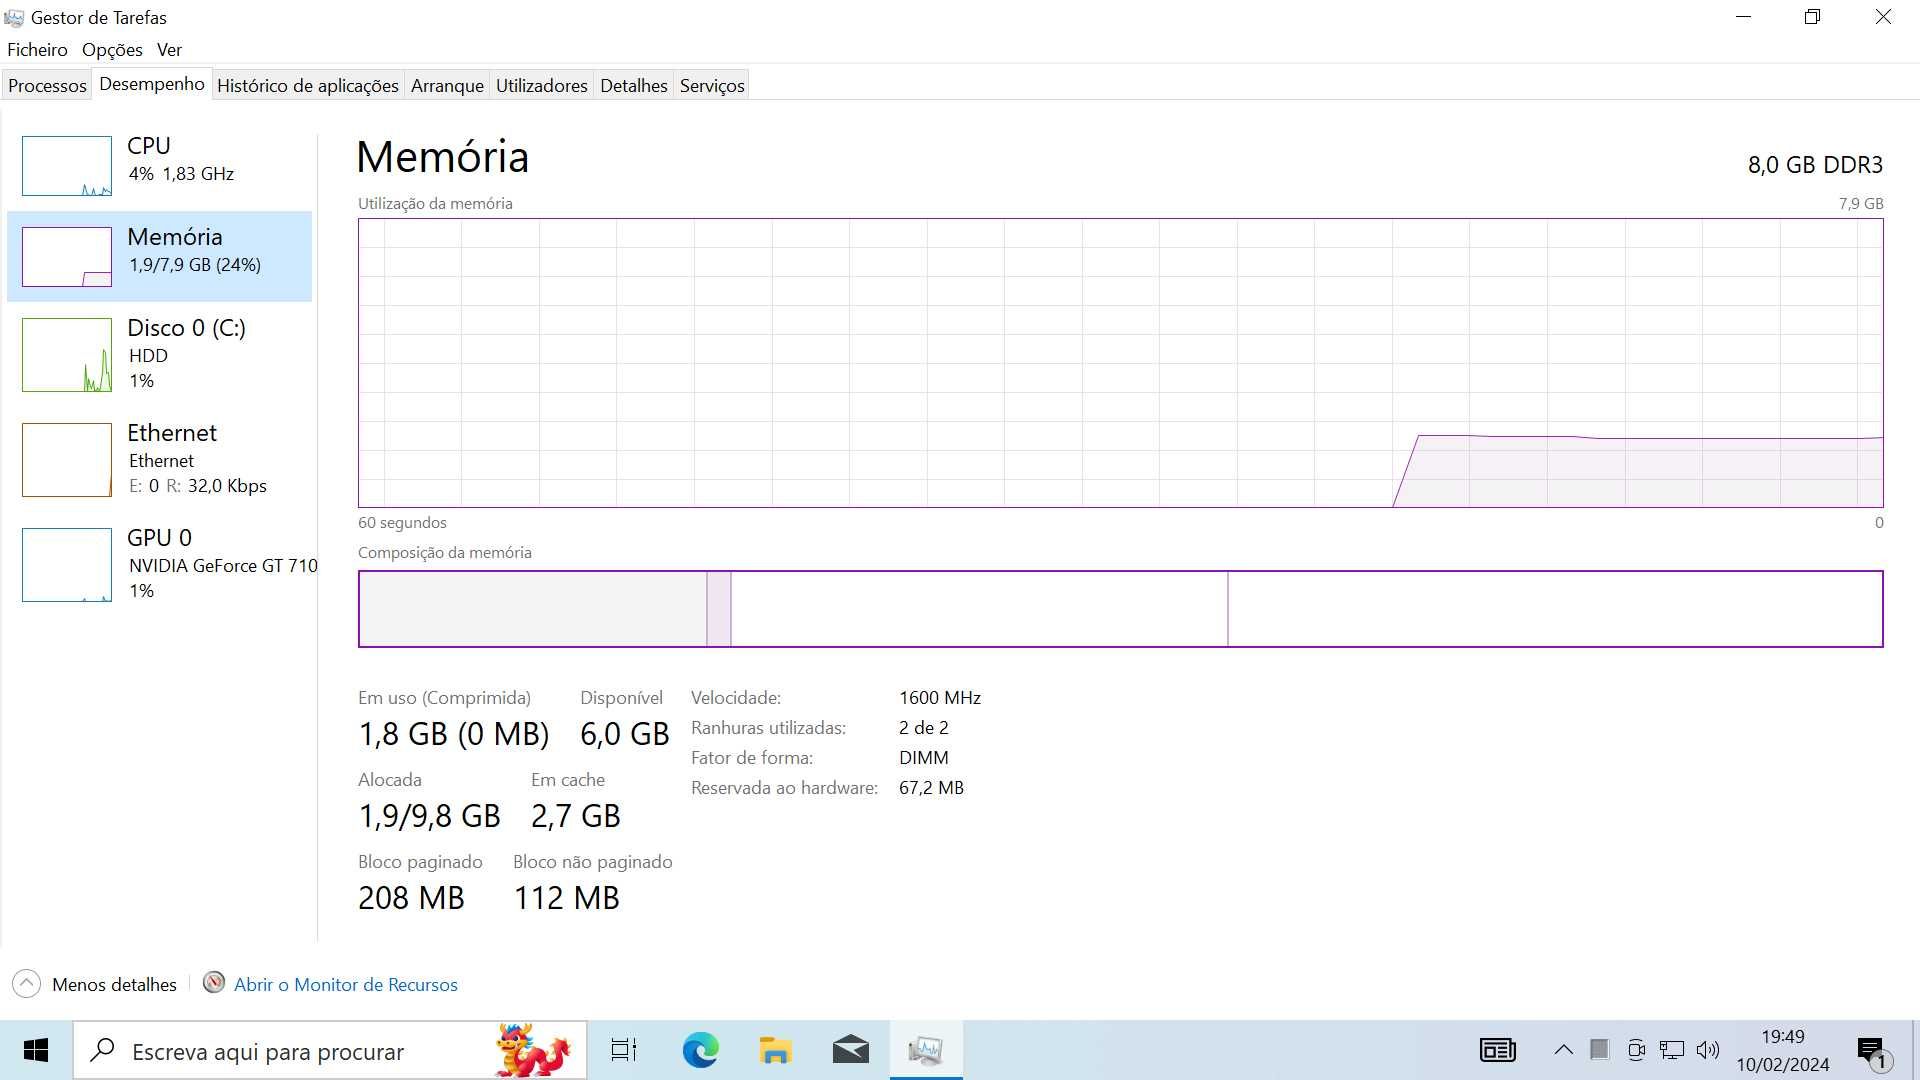
Task: Select the Desempenho tab
Action: coord(152,84)
